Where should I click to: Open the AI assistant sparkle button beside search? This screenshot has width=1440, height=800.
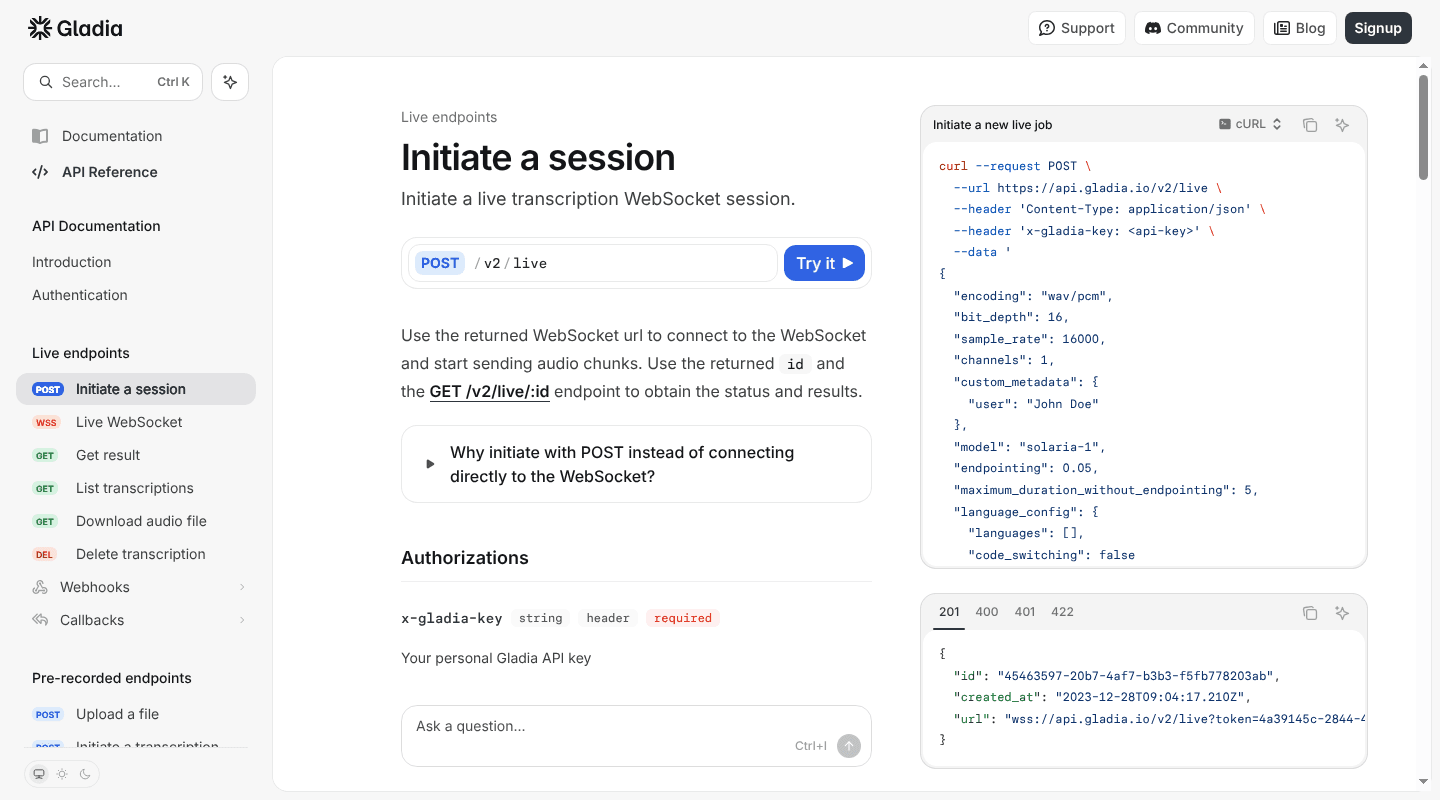coord(230,82)
